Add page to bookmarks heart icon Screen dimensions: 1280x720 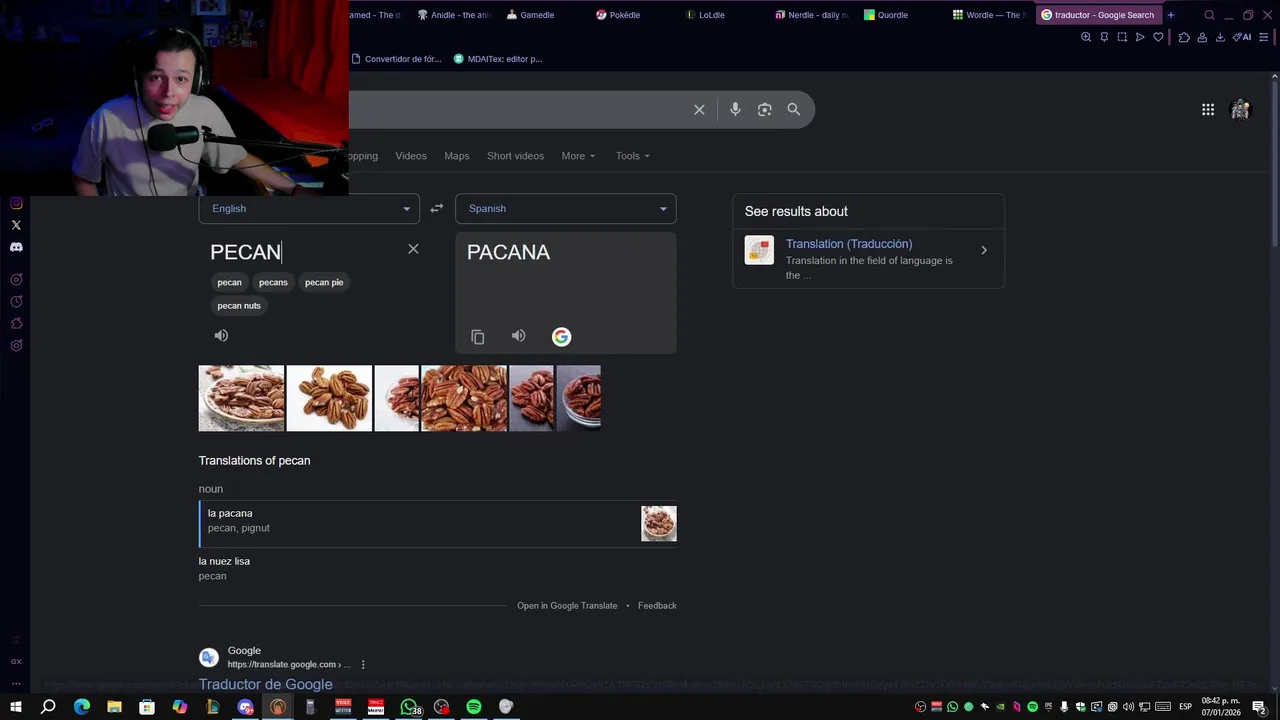coord(1158,37)
